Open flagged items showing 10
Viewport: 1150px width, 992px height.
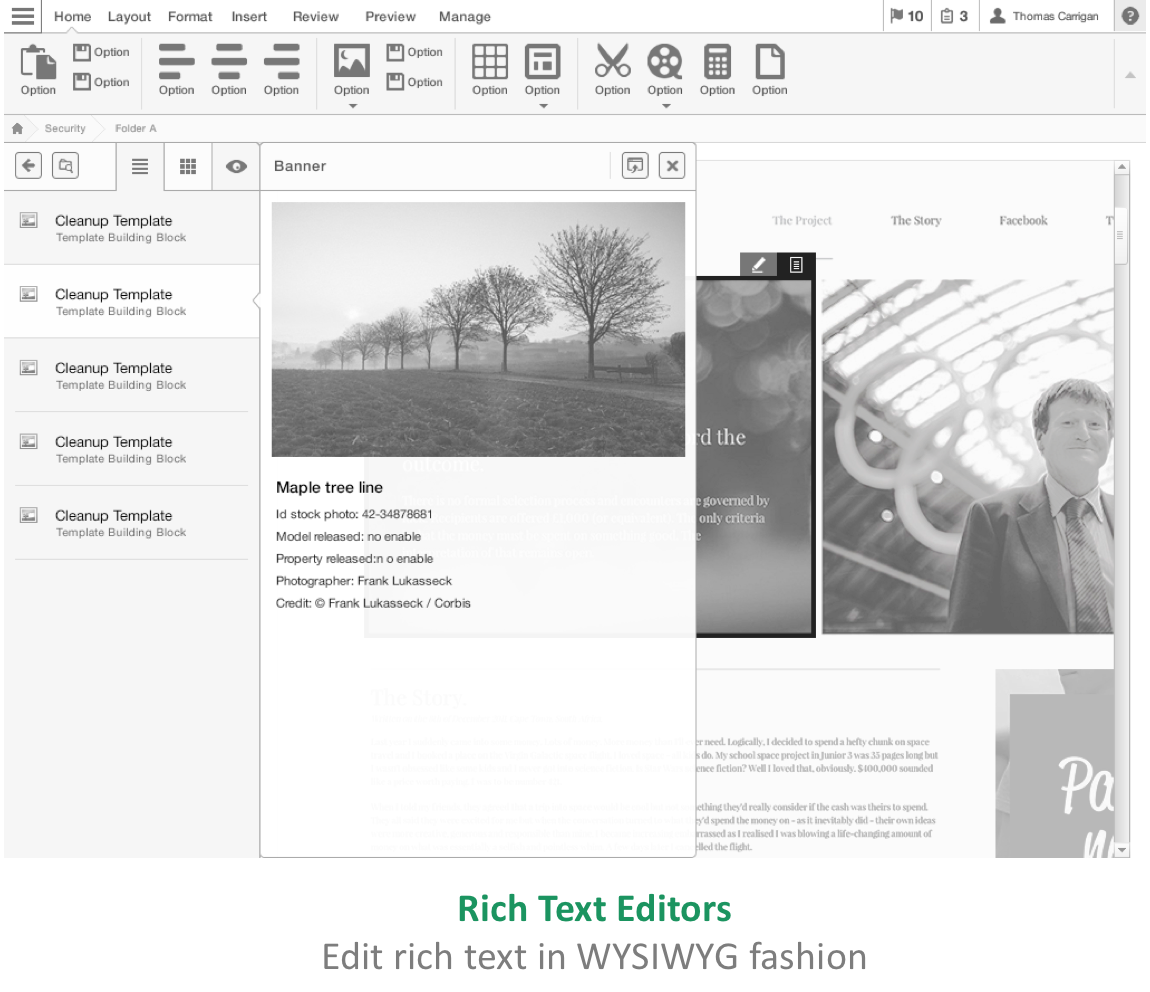(x=907, y=16)
